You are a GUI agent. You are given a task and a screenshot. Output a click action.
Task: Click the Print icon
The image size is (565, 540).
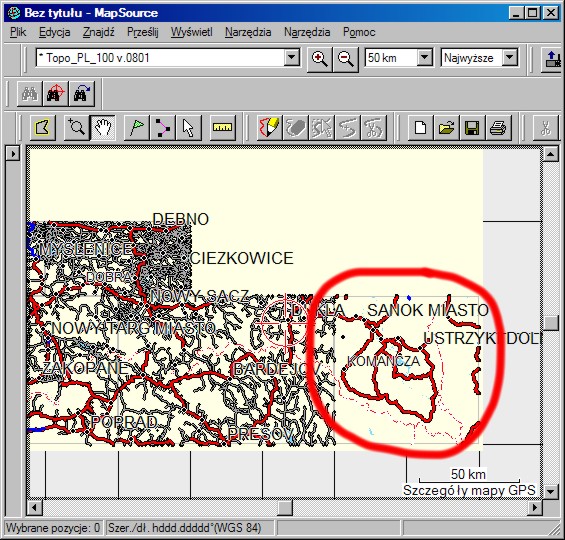click(499, 127)
